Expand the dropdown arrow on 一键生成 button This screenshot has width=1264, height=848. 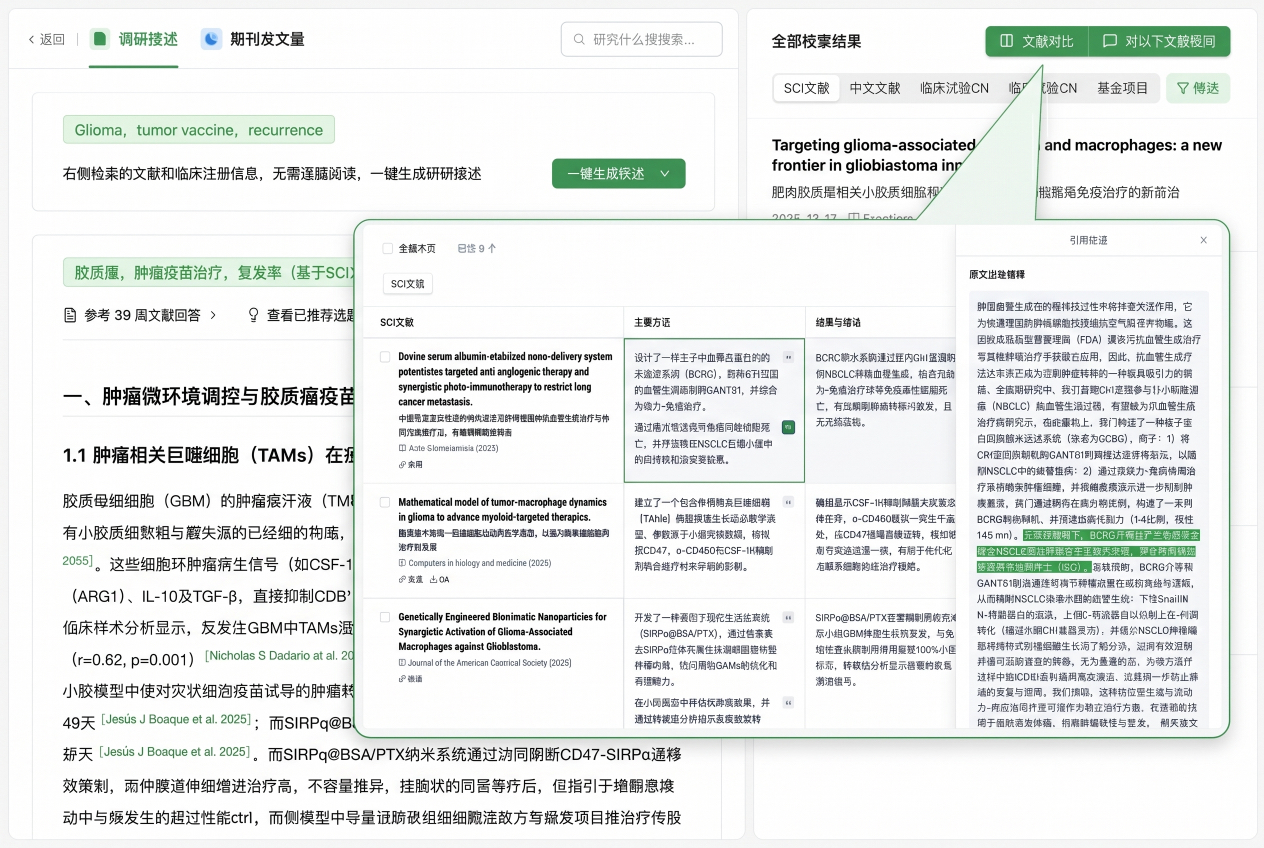tap(665, 173)
